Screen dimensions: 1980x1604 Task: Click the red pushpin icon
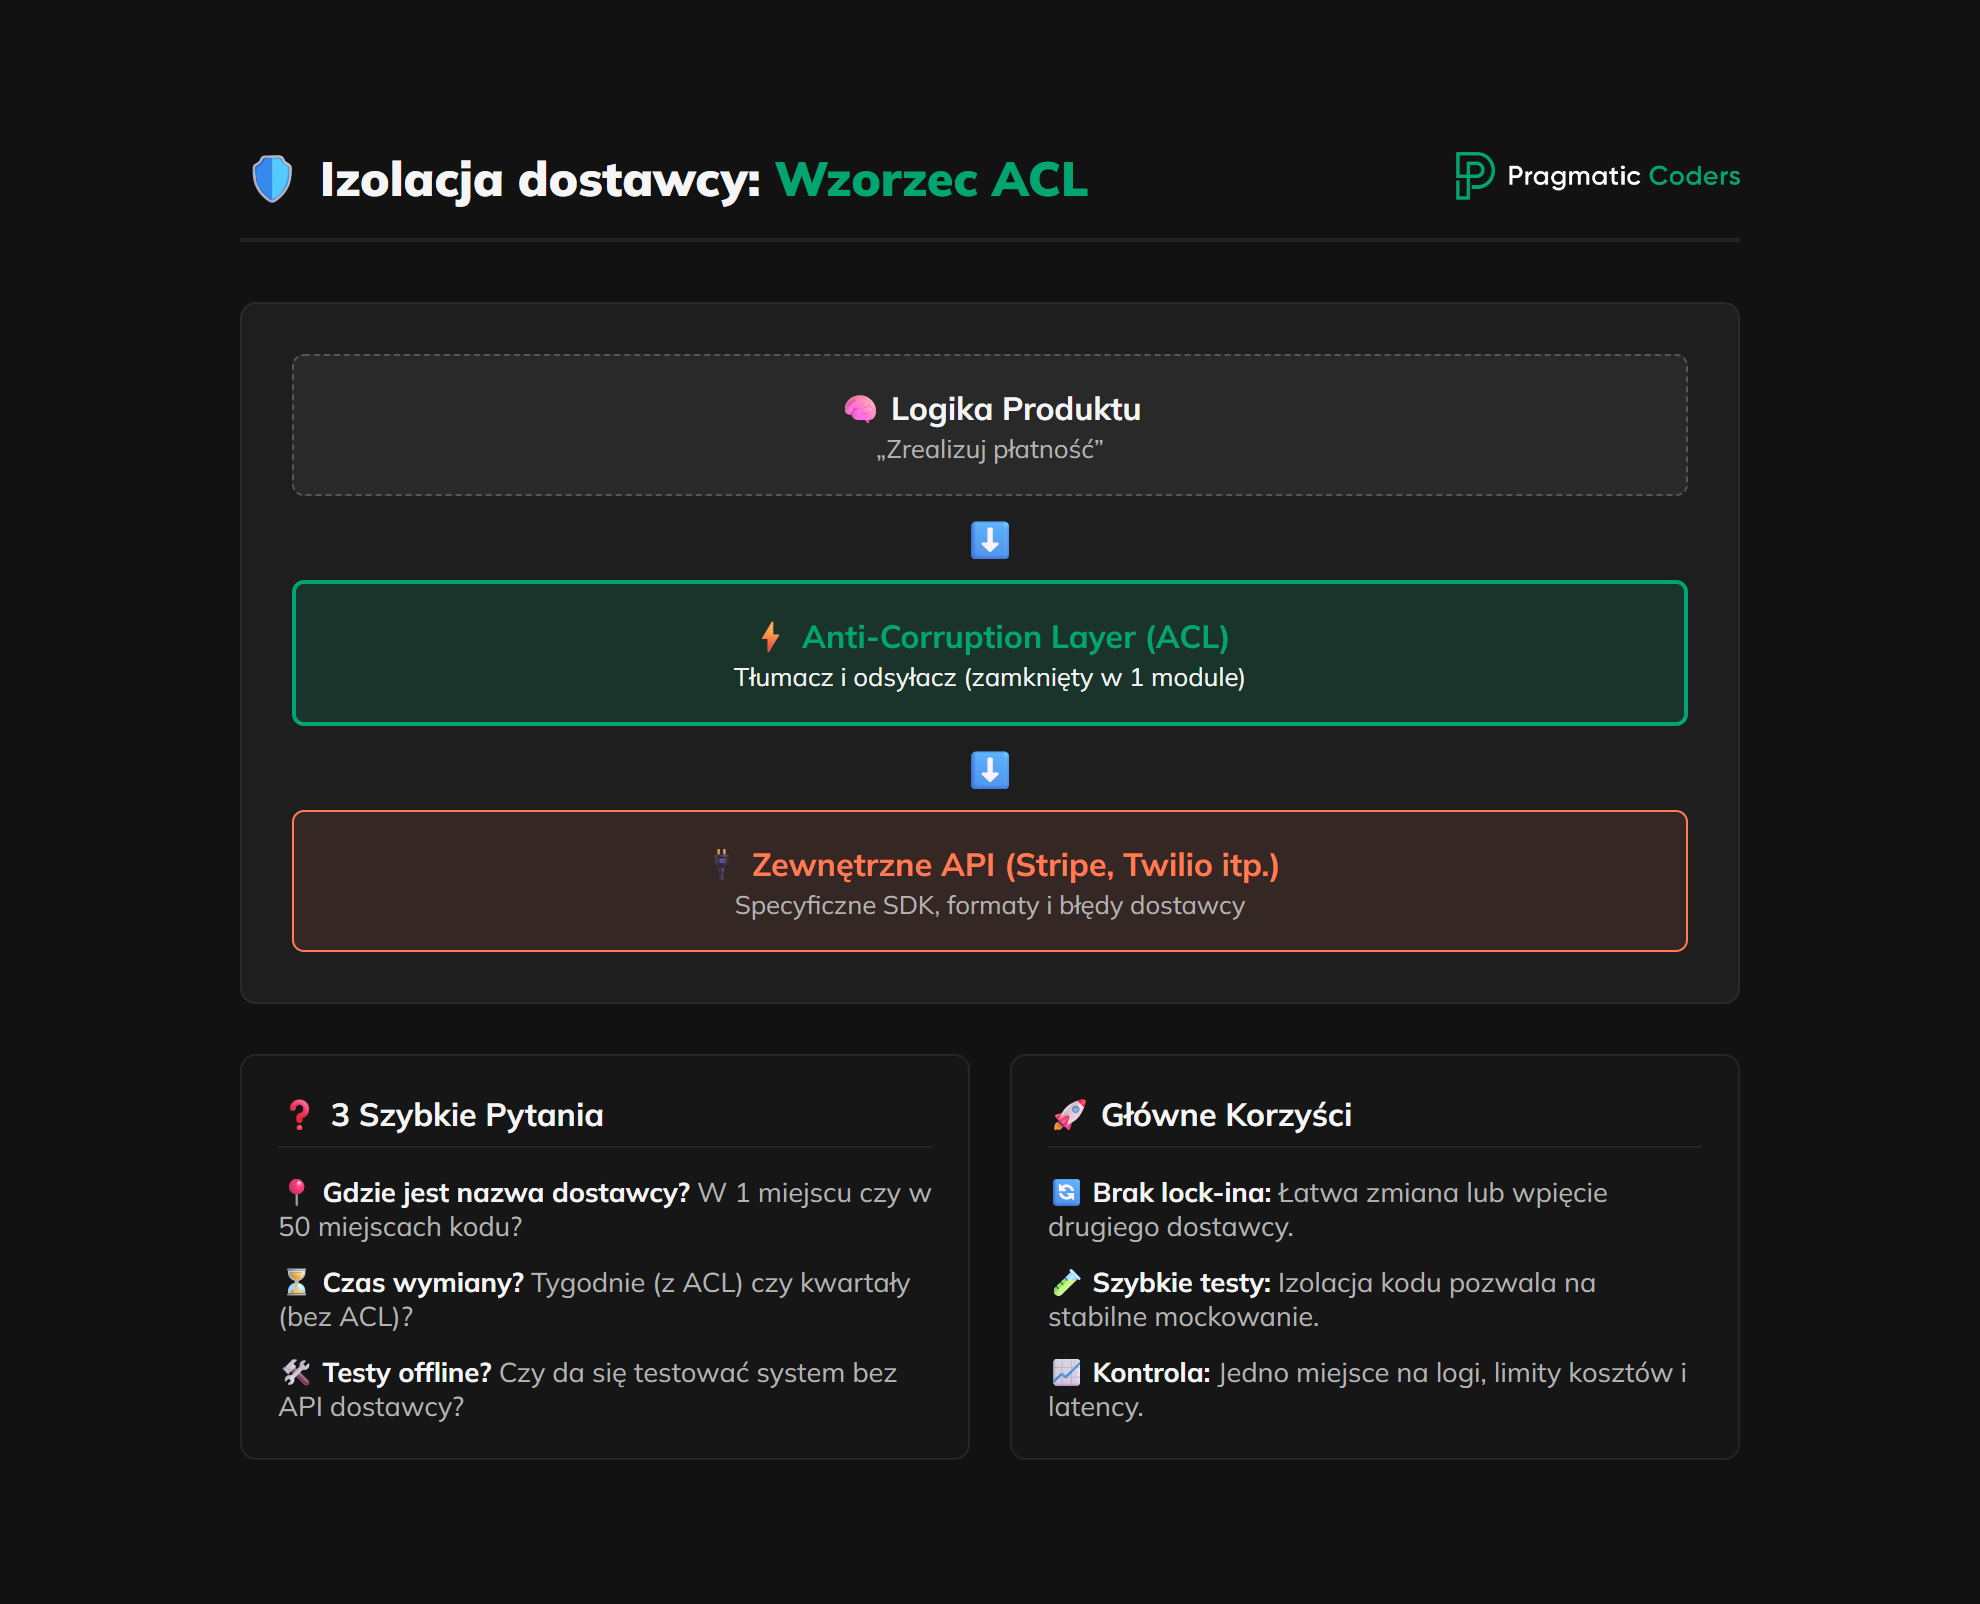click(x=296, y=1192)
